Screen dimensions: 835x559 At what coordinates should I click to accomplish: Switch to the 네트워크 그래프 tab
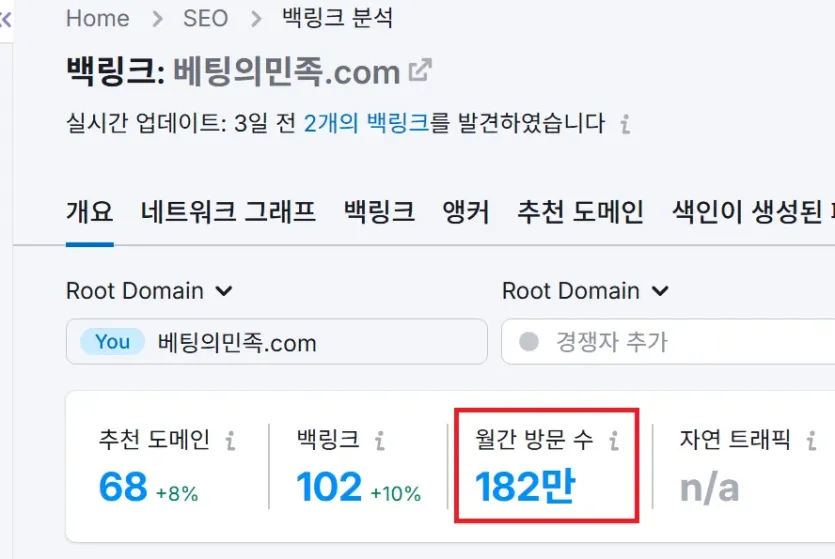tap(228, 212)
